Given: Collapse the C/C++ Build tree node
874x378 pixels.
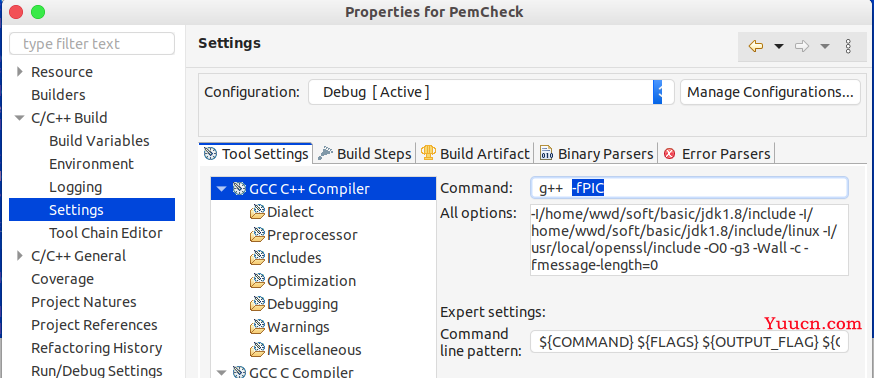Looking at the screenshot, I should tap(20, 118).
